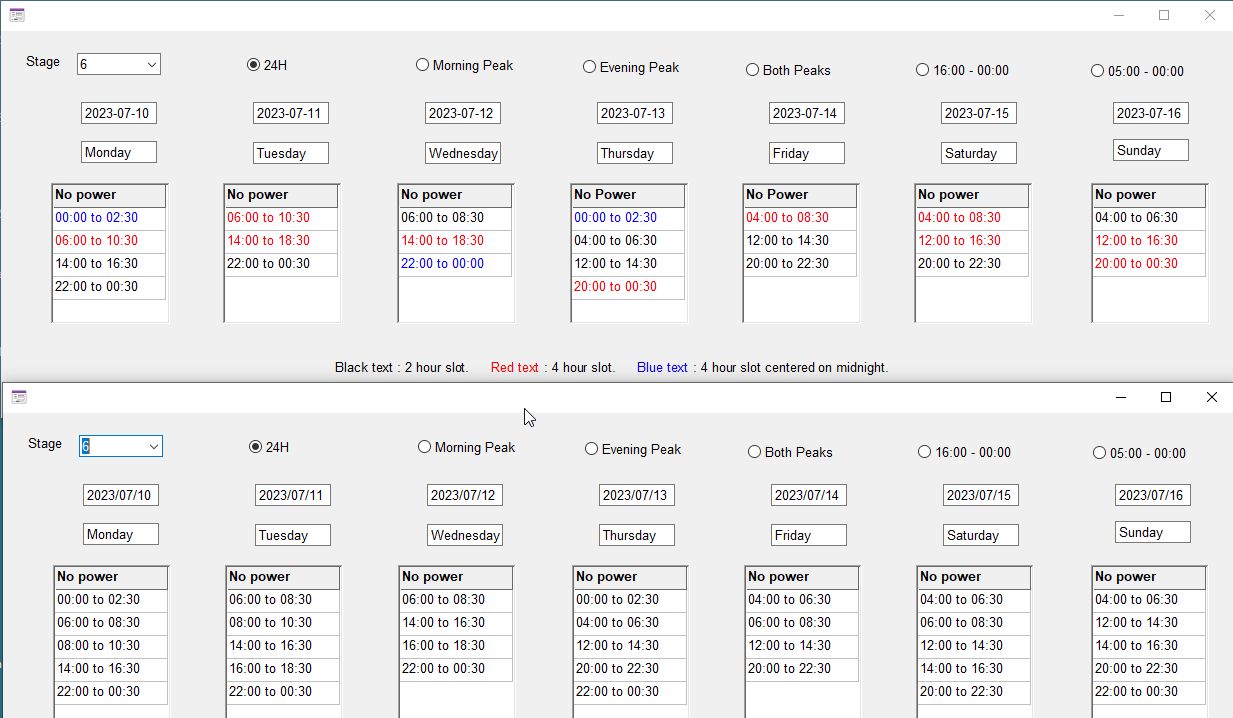Select Morning Peak radio in upper window

pyautogui.click(x=422, y=65)
